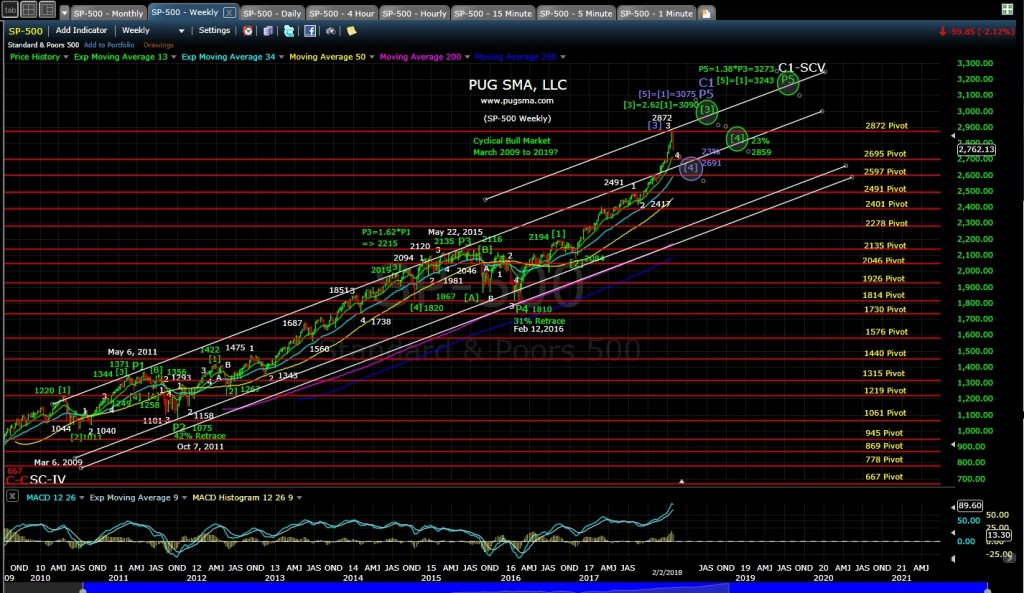Image resolution: width=1024 pixels, height=593 pixels.
Task: Click the Feb 12,2016 annotation
Action: click(x=538, y=329)
